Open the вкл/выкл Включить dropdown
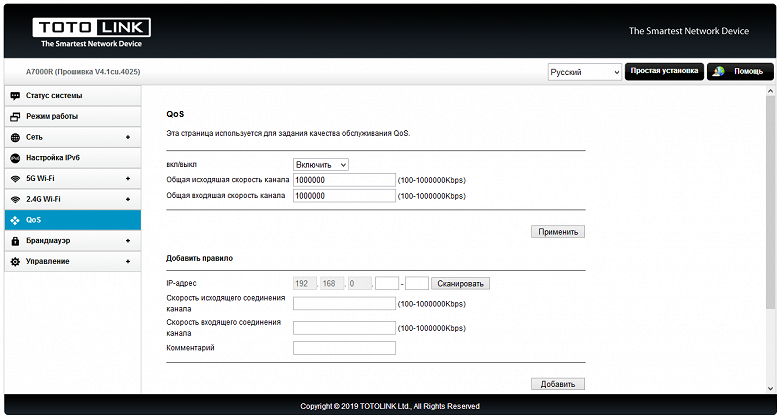 click(321, 165)
